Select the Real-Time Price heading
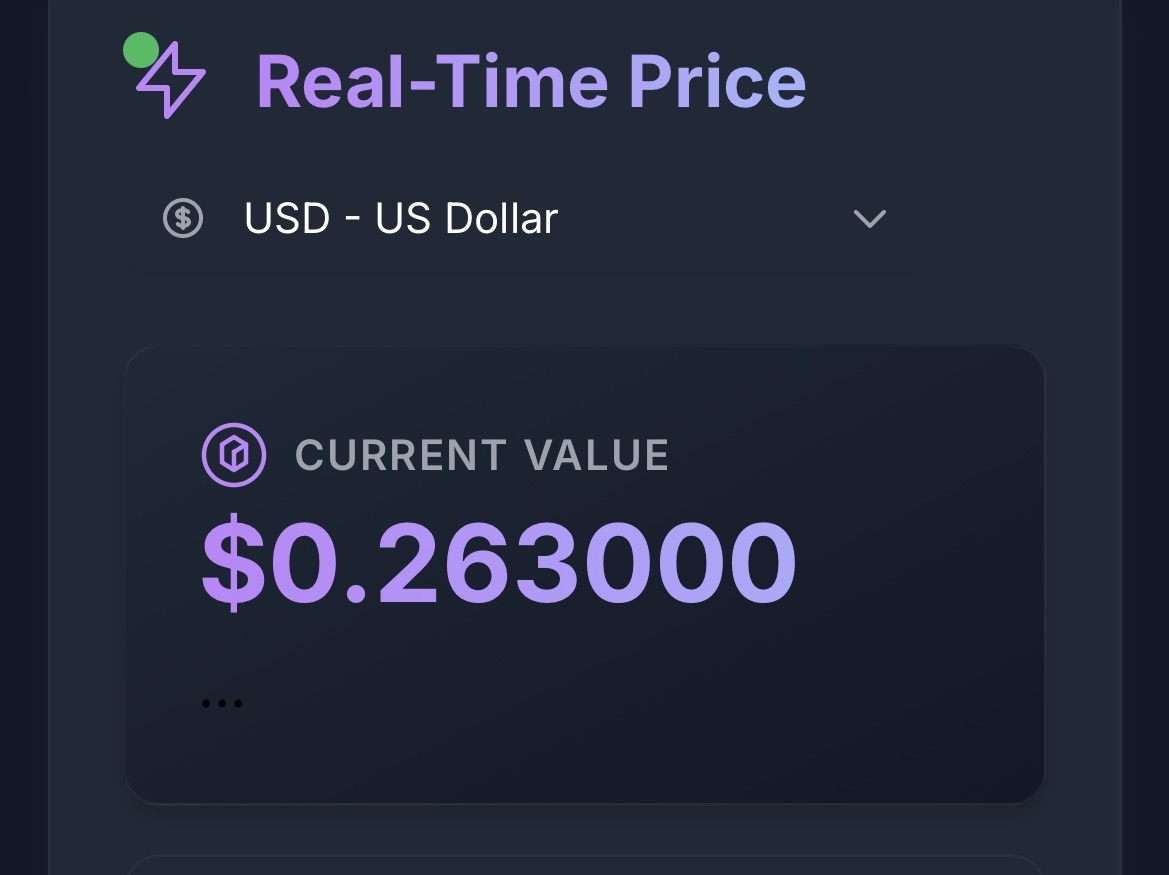 [531, 82]
